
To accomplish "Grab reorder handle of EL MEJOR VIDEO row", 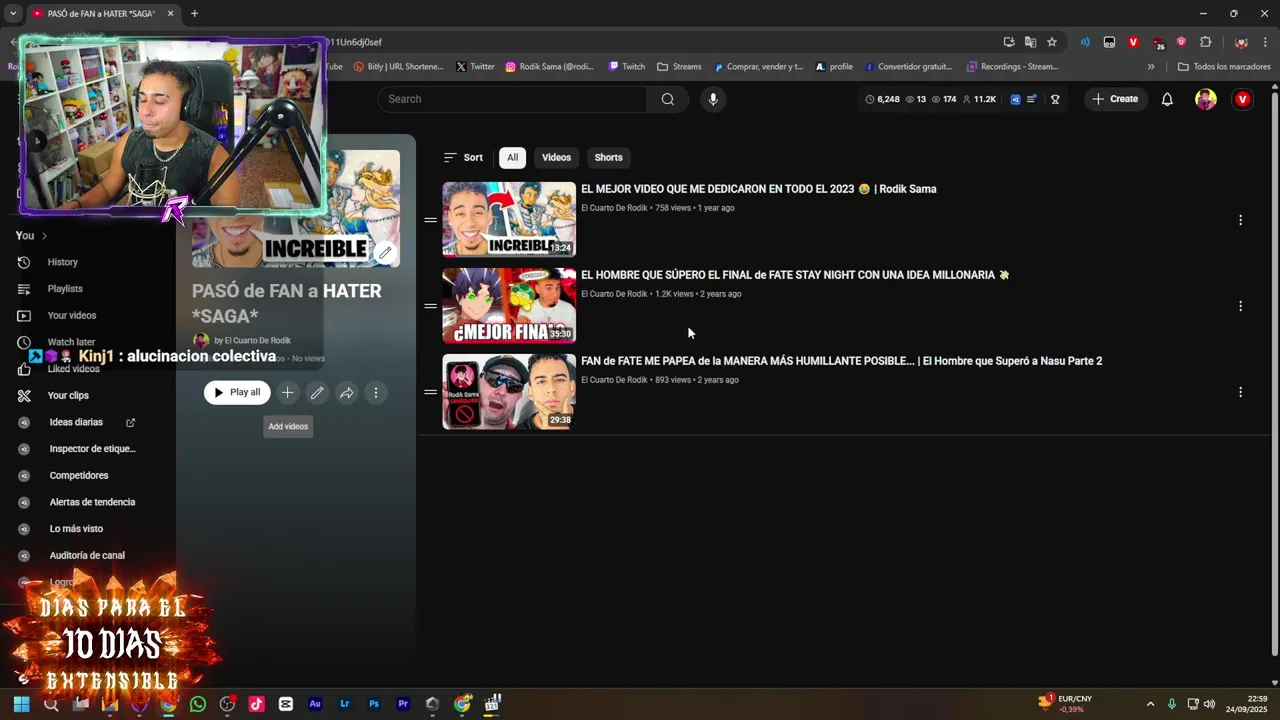I will 430,220.
